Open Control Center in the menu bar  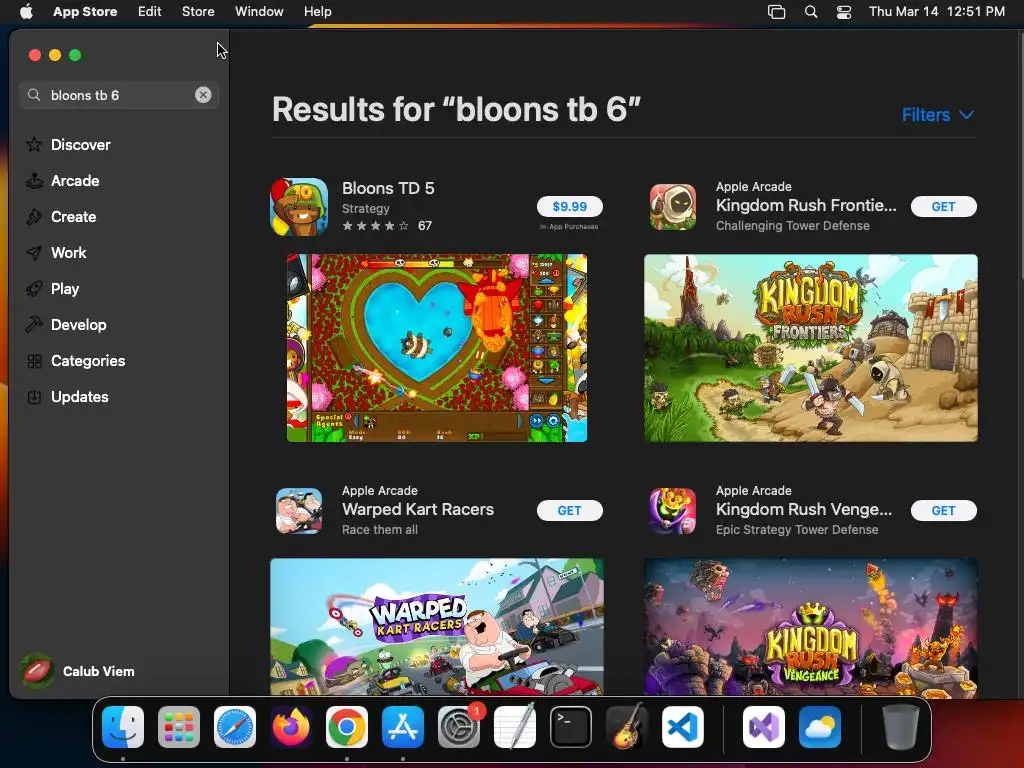(844, 12)
